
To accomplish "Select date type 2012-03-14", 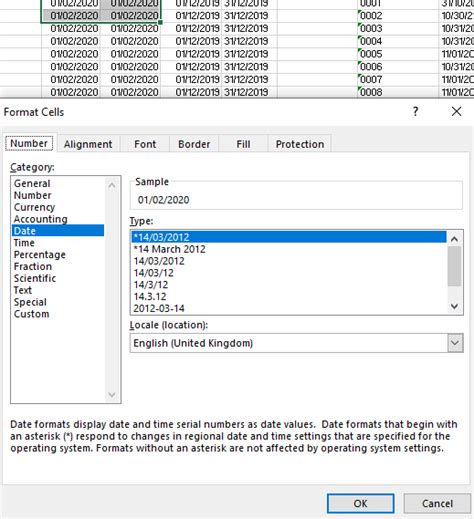I will coord(289,308).
